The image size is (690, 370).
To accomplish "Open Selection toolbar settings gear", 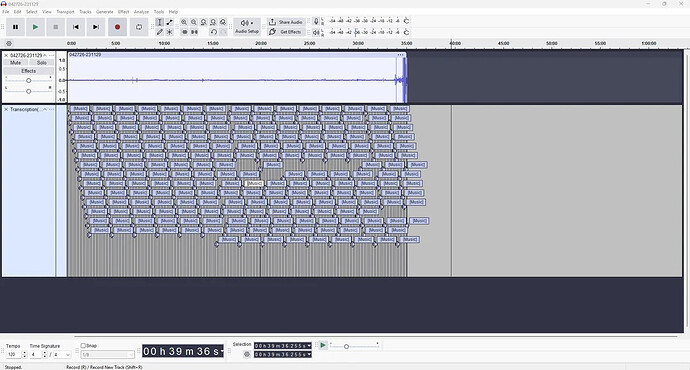I will tap(247, 354).
